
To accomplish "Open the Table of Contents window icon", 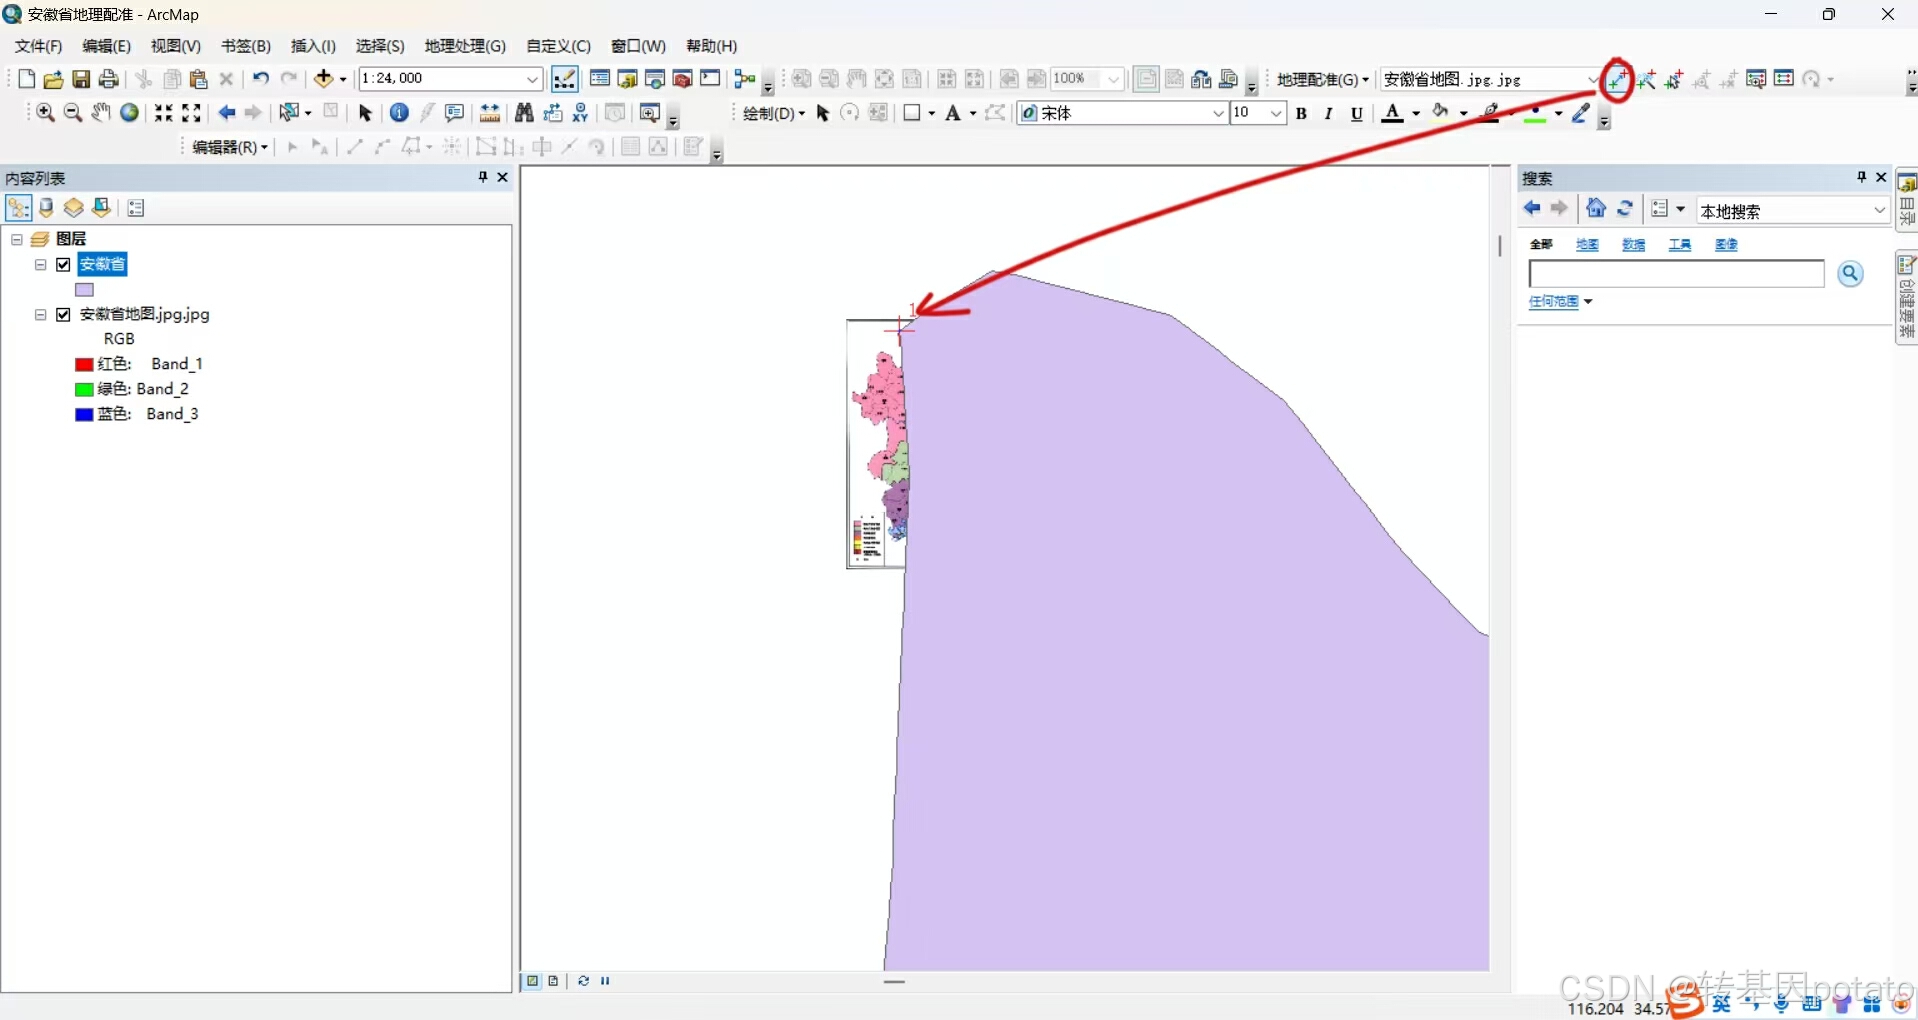I will [600, 79].
